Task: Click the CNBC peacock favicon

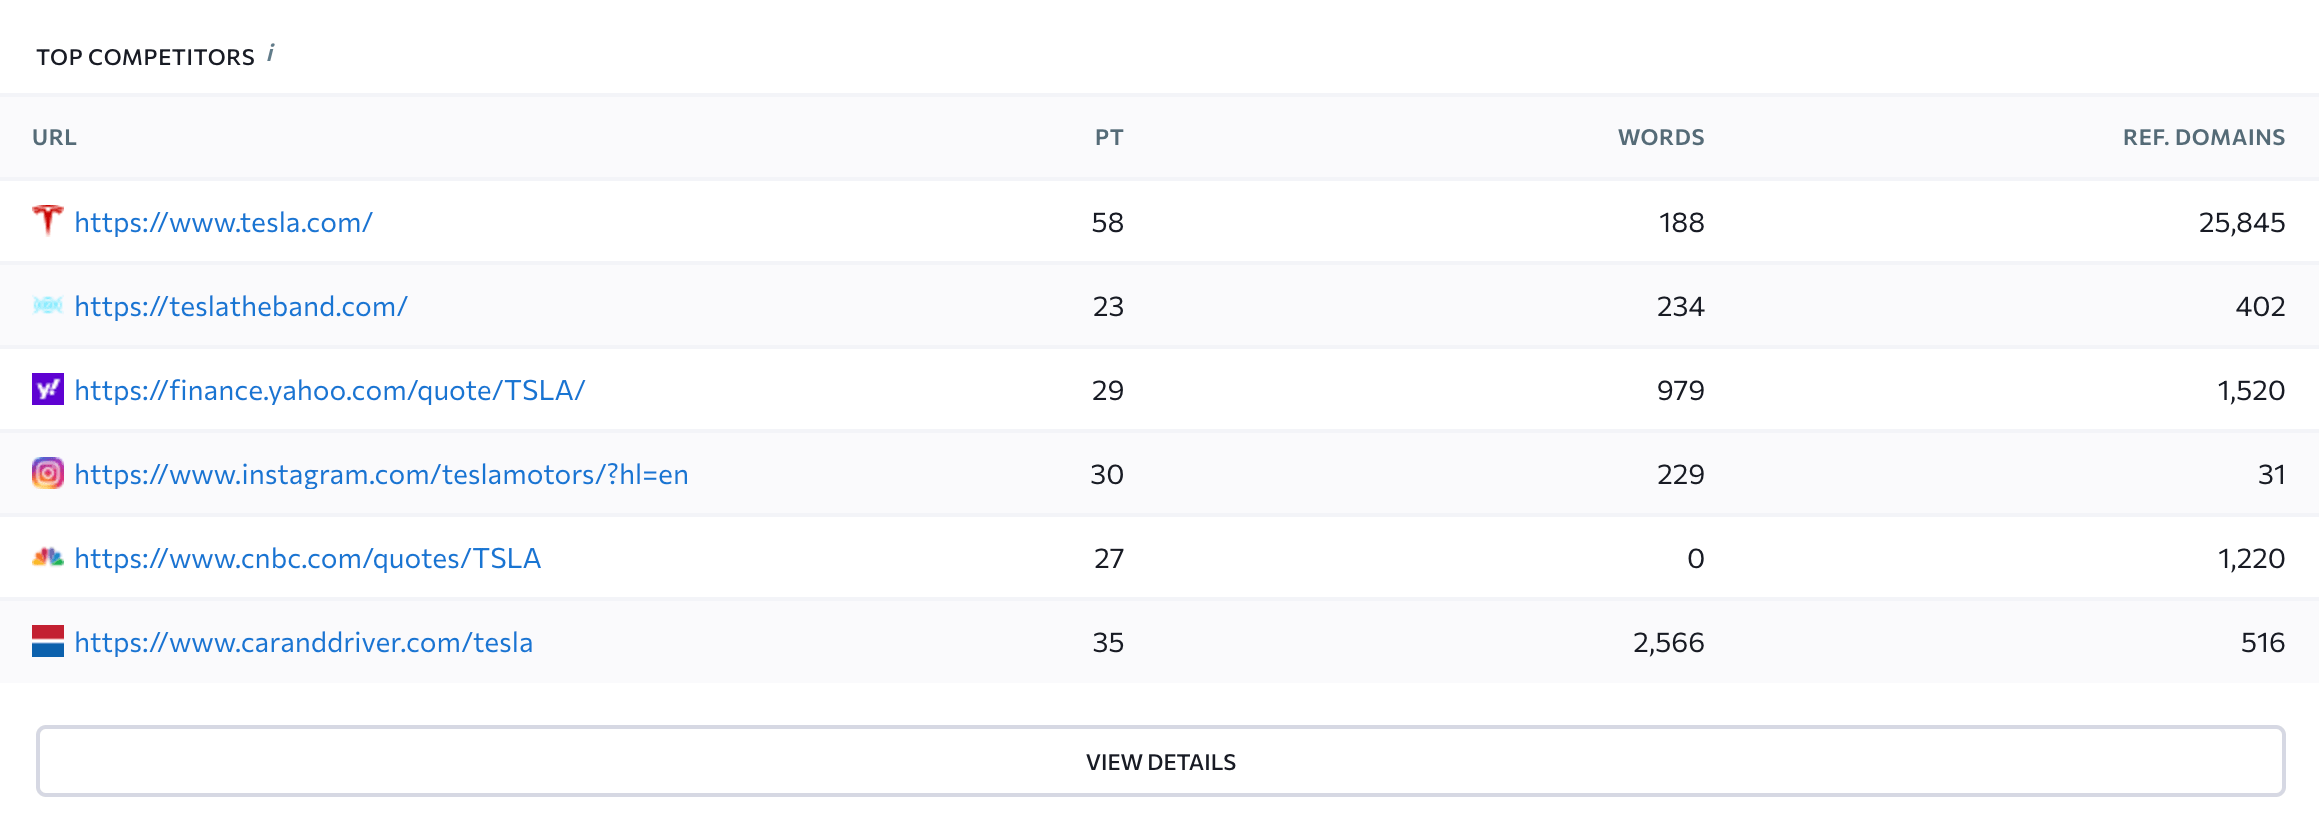Action: [x=47, y=557]
